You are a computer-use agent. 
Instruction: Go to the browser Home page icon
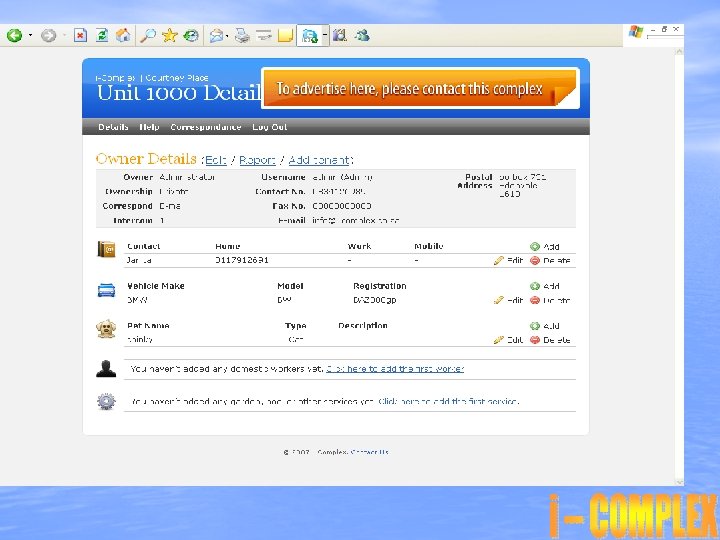(123, 35)
